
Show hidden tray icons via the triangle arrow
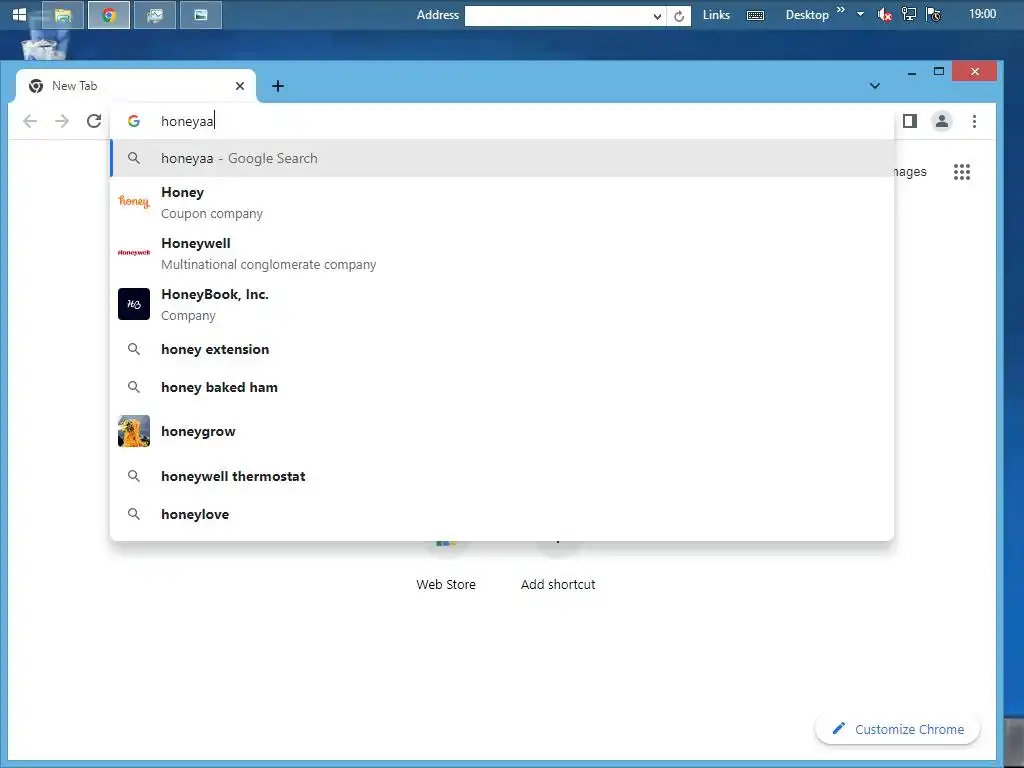click(x=860, y=14)
